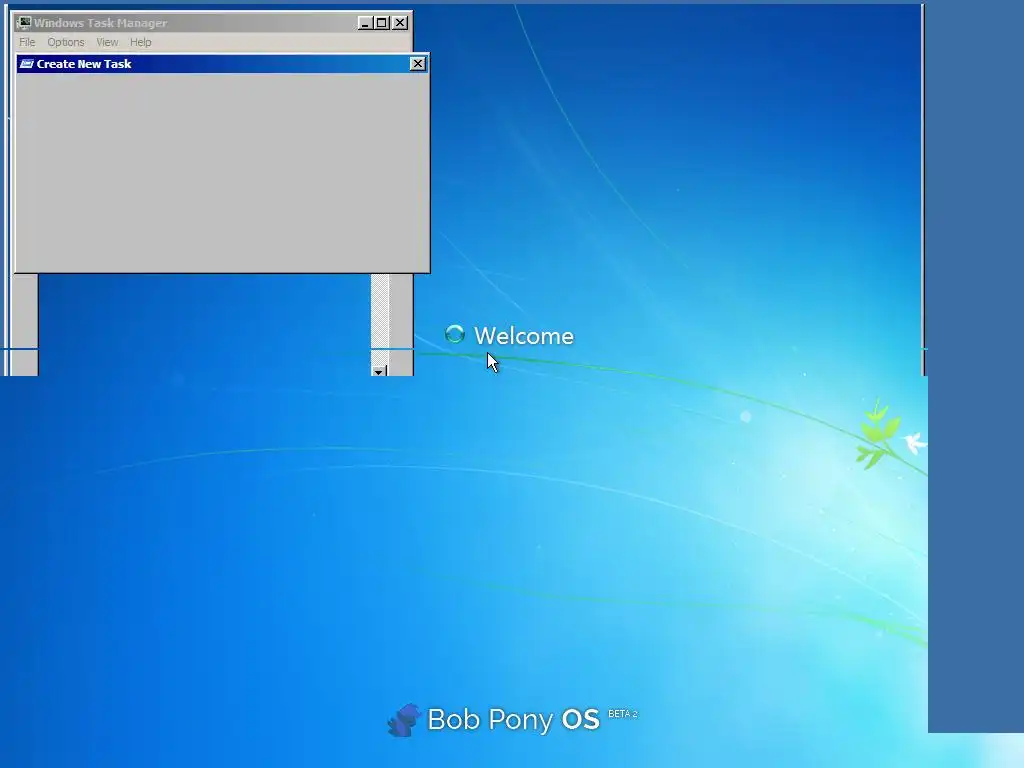
Task: Click the Task Manager vertical scrollbar track
Action: [x=379, y=319]
